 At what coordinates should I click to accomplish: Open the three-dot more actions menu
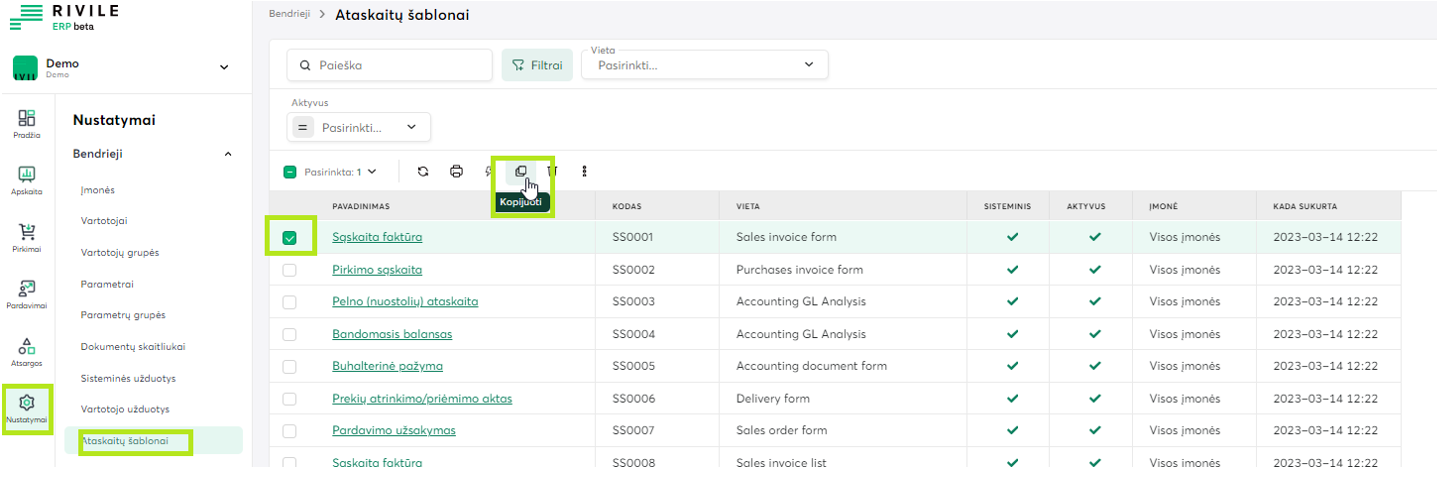point(584,171)
